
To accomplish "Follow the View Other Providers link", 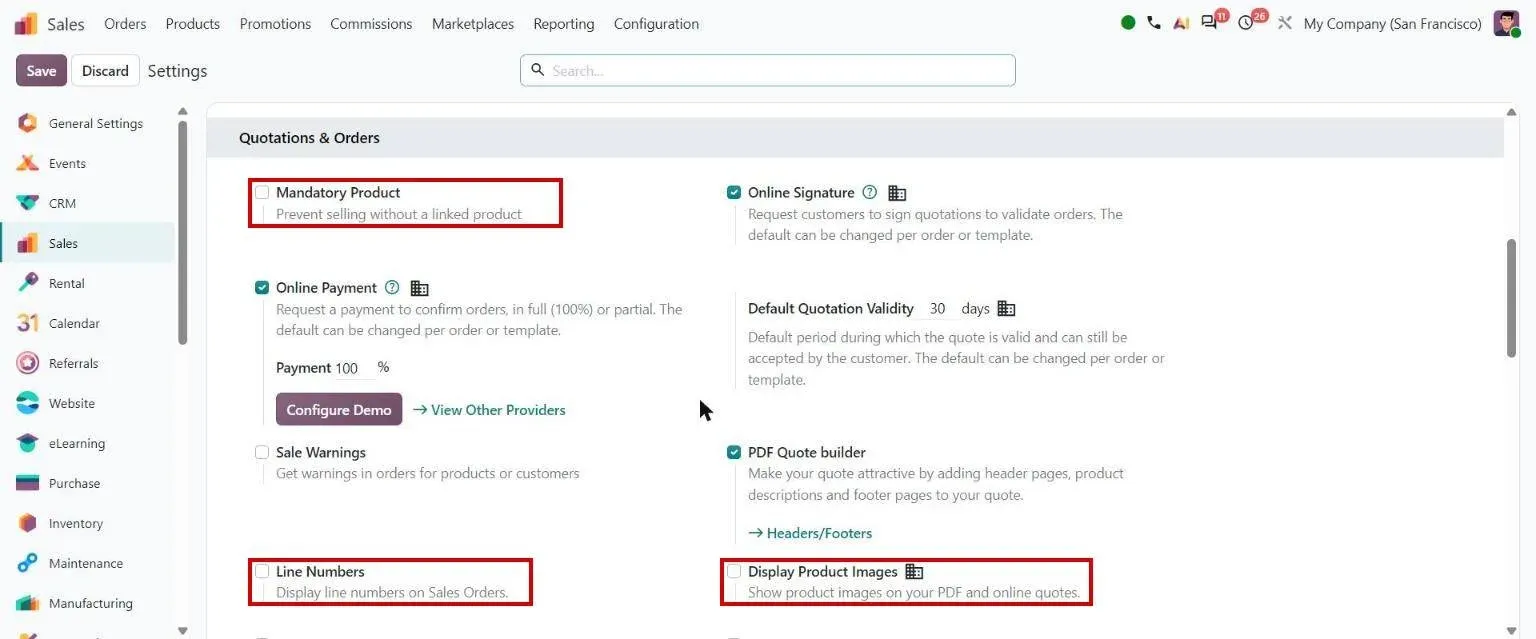I will (489, 409).
